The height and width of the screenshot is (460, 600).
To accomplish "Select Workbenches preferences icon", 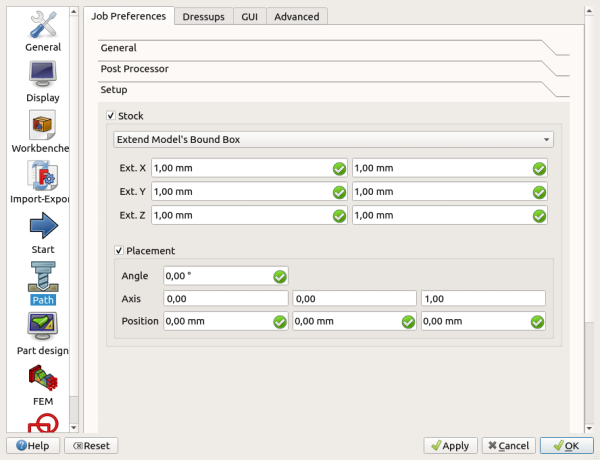I will point(42,125).
